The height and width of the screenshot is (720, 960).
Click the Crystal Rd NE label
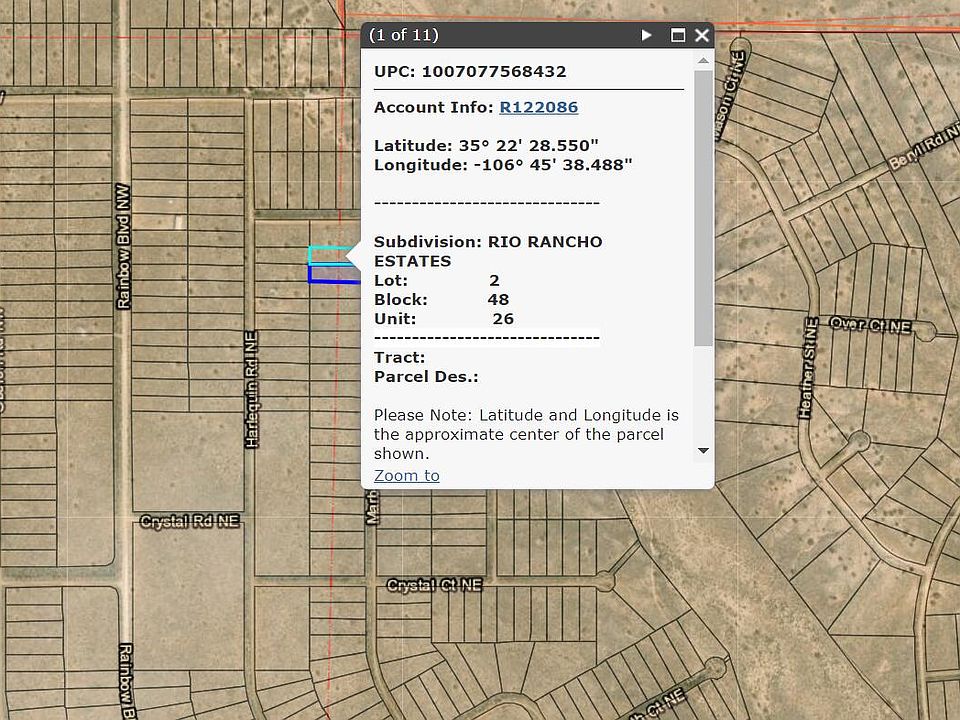190,522
